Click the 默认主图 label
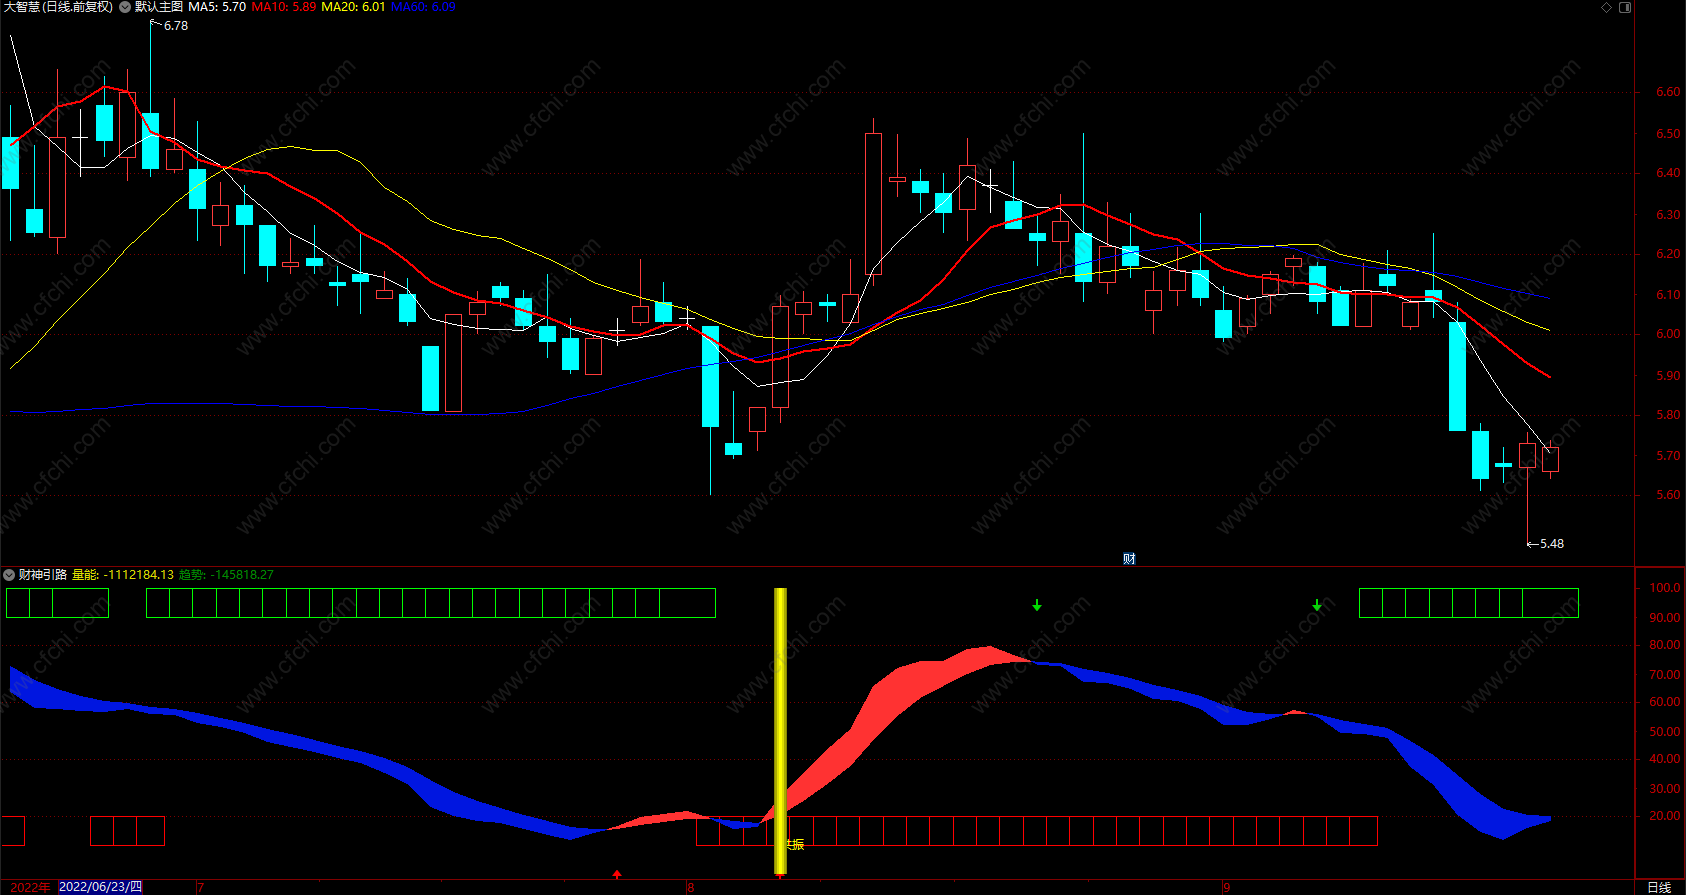The width and height of the screenshot is (1686, 895). (x=159, y=7)
